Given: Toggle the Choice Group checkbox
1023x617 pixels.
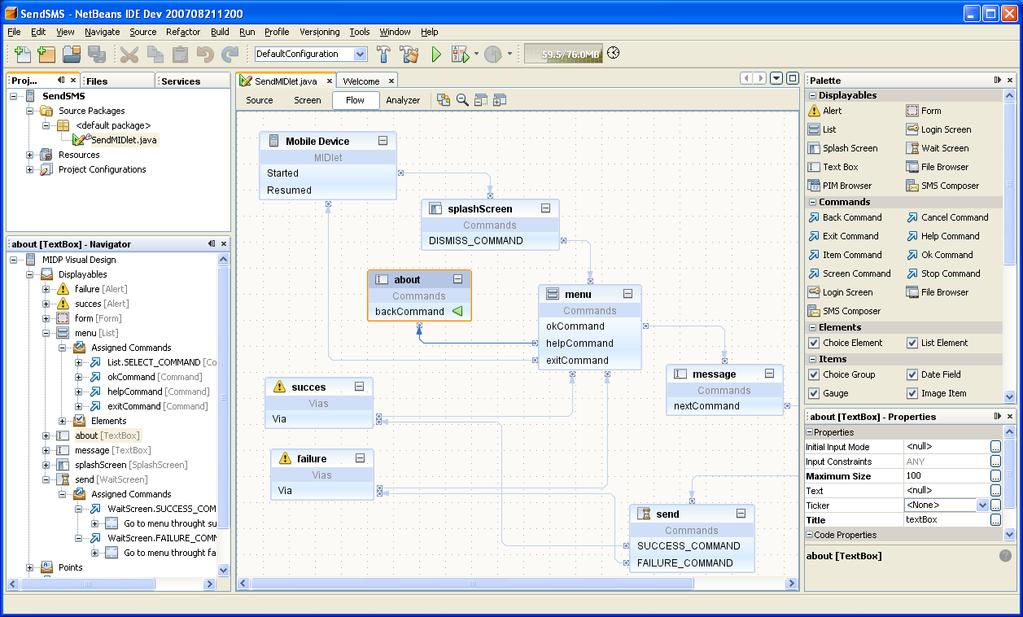Looking at the screenshot, I should 814,375.
